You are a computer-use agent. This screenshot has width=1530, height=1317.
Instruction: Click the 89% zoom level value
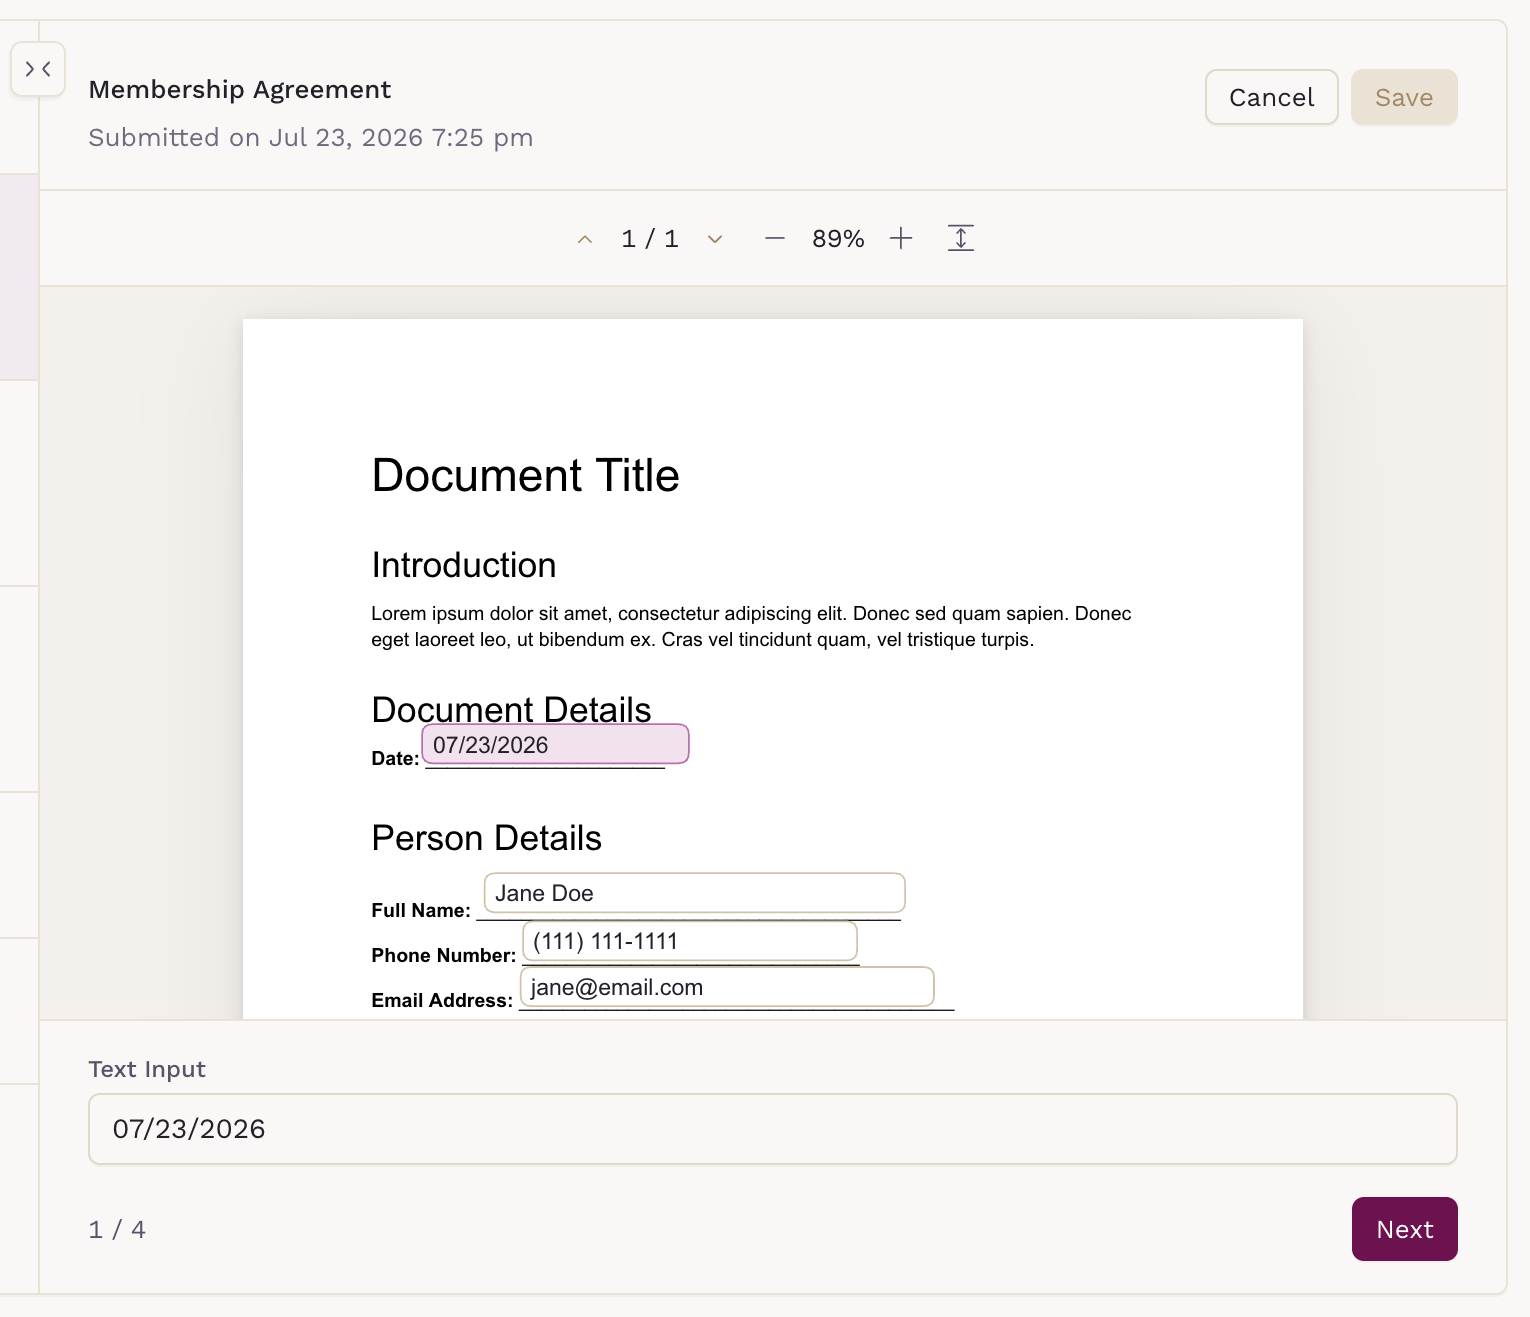(x=838, y=239)
